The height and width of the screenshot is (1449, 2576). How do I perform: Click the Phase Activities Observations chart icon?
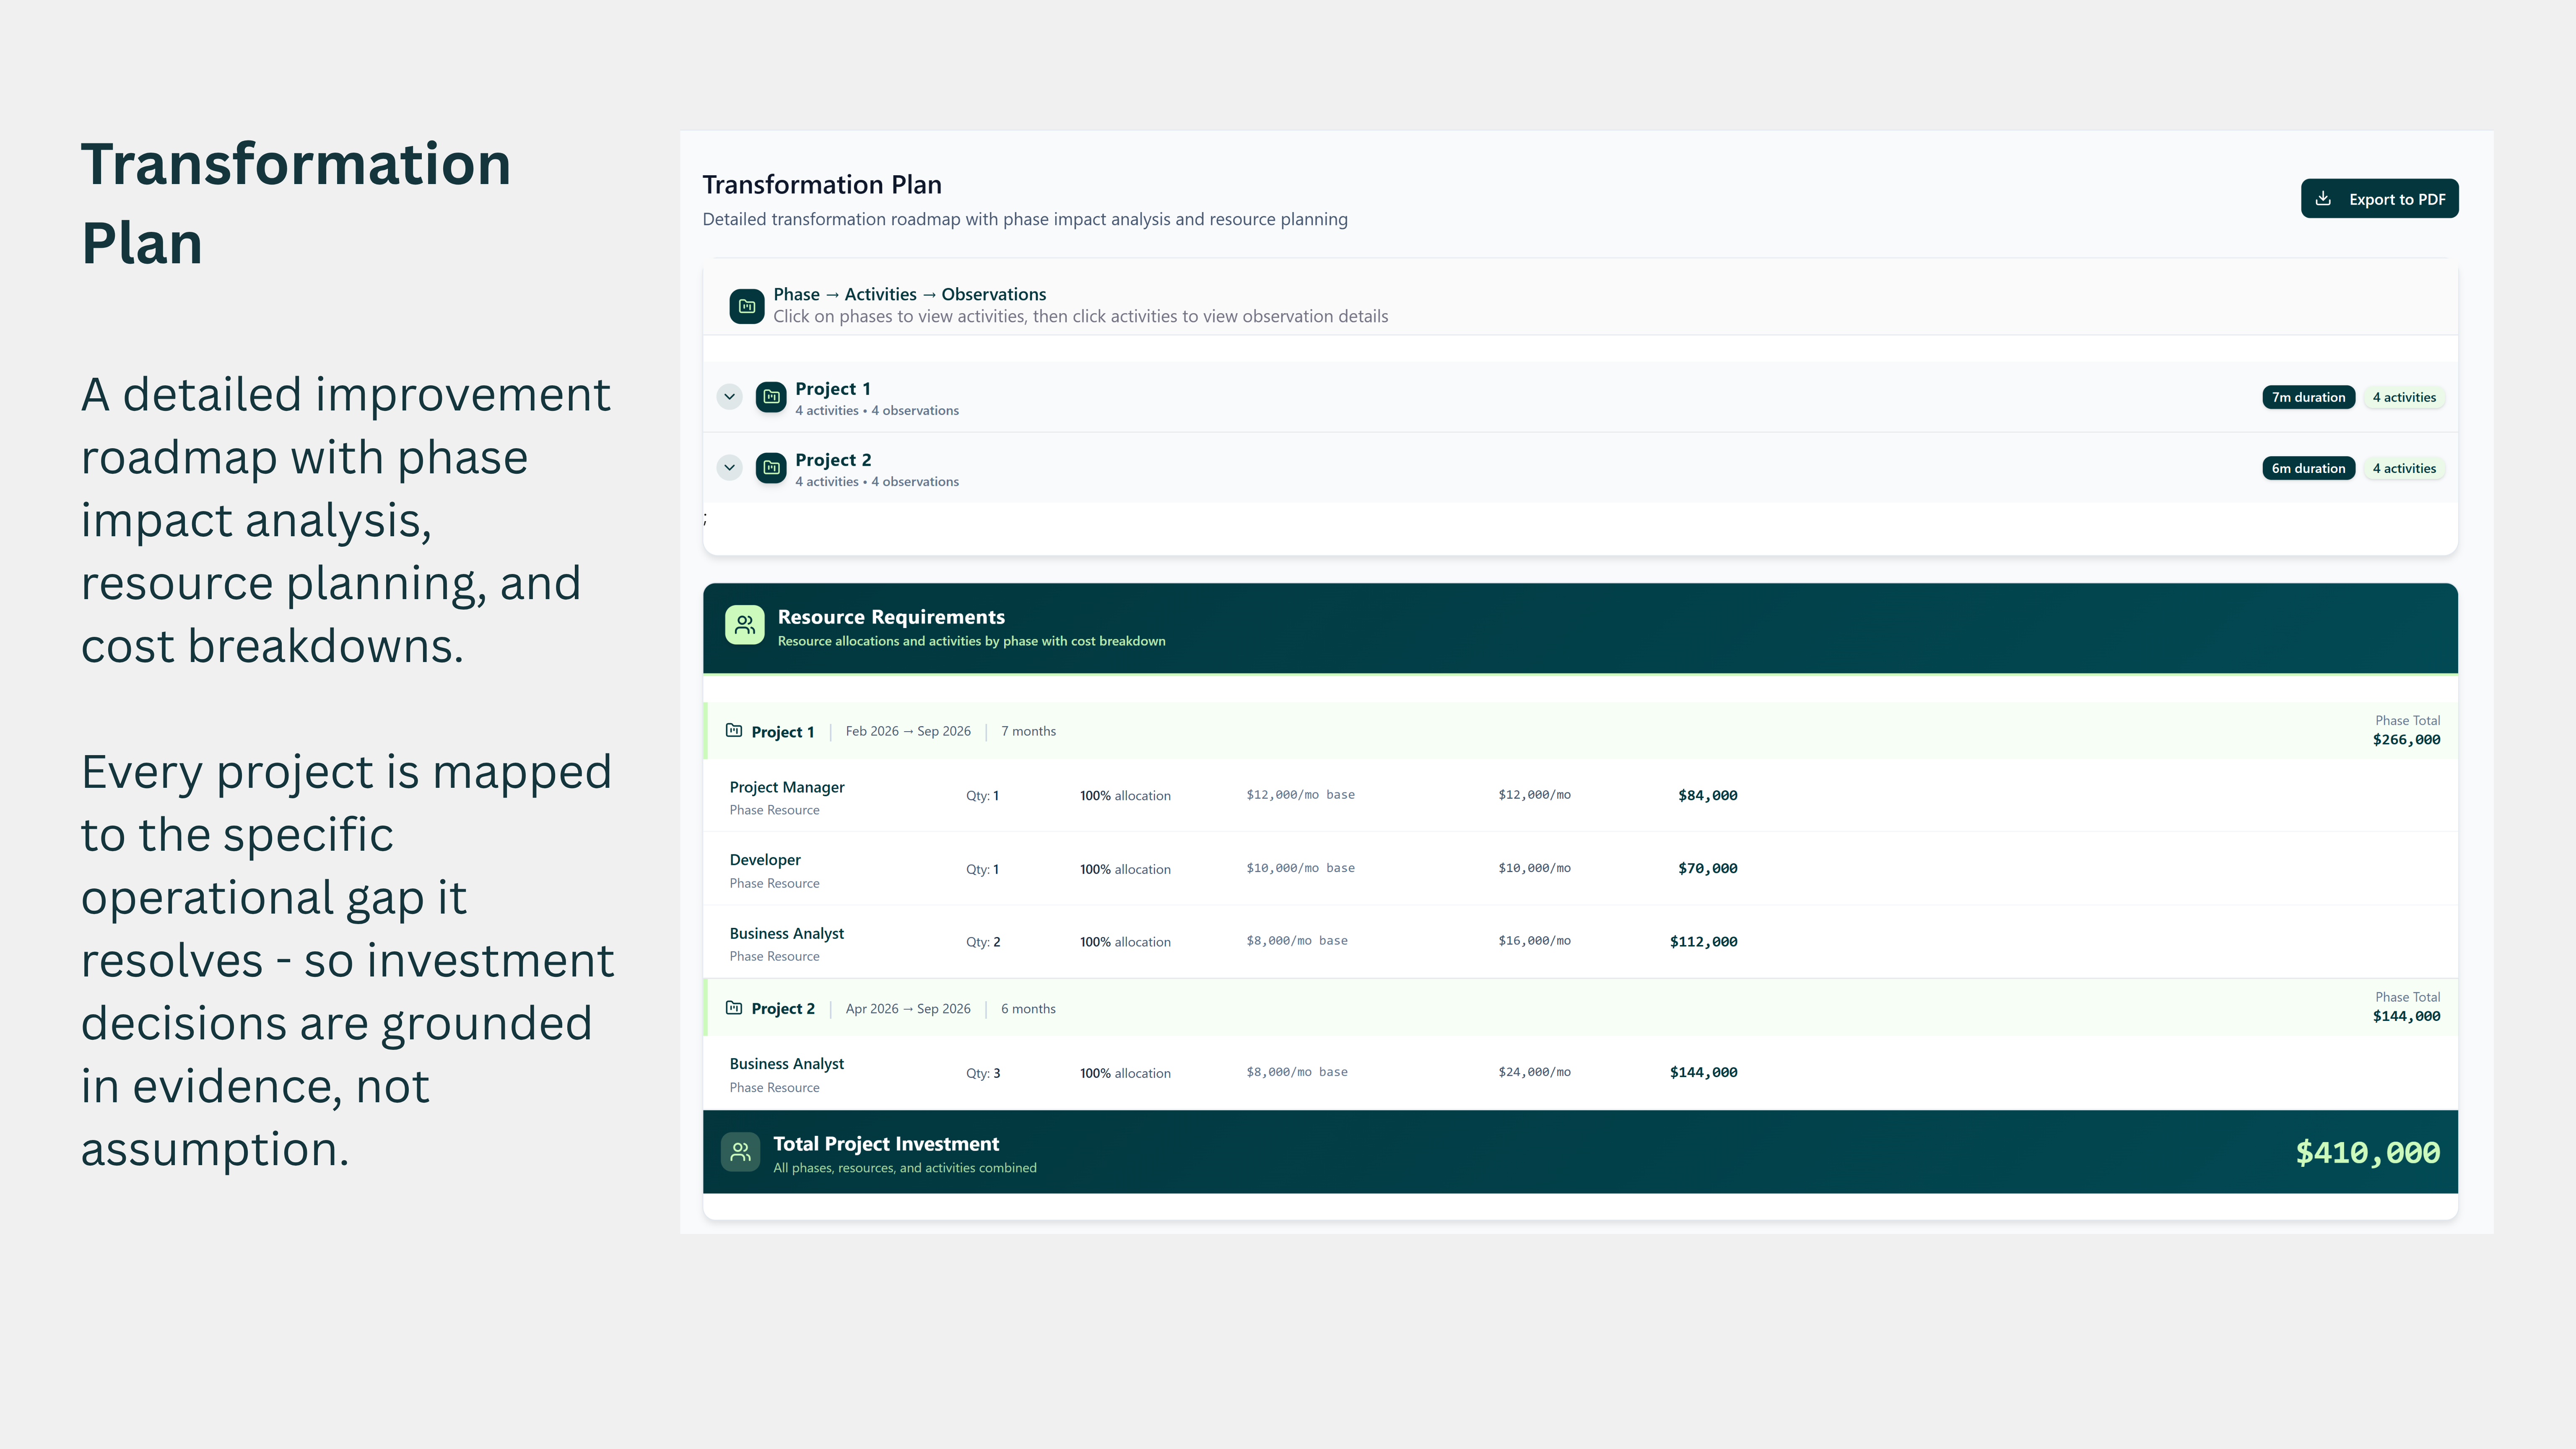(747, 306)
